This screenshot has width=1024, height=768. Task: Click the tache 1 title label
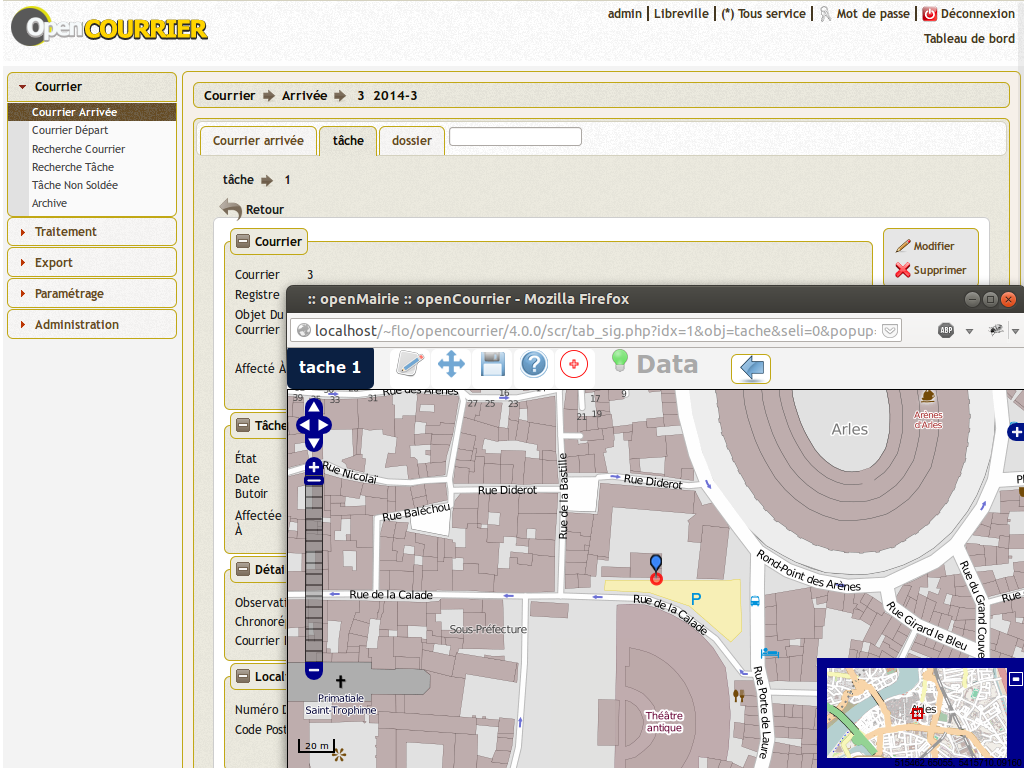click(x=330, y=367)
